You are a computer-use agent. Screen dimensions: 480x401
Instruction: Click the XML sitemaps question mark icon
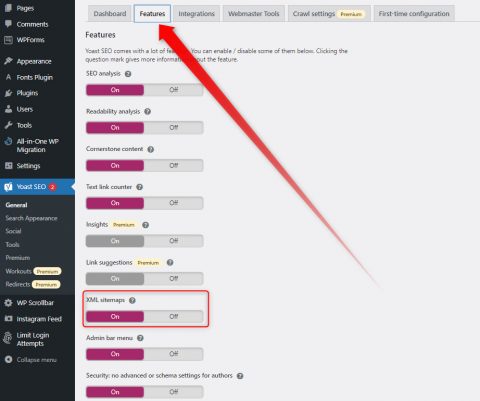pos(132,300)
